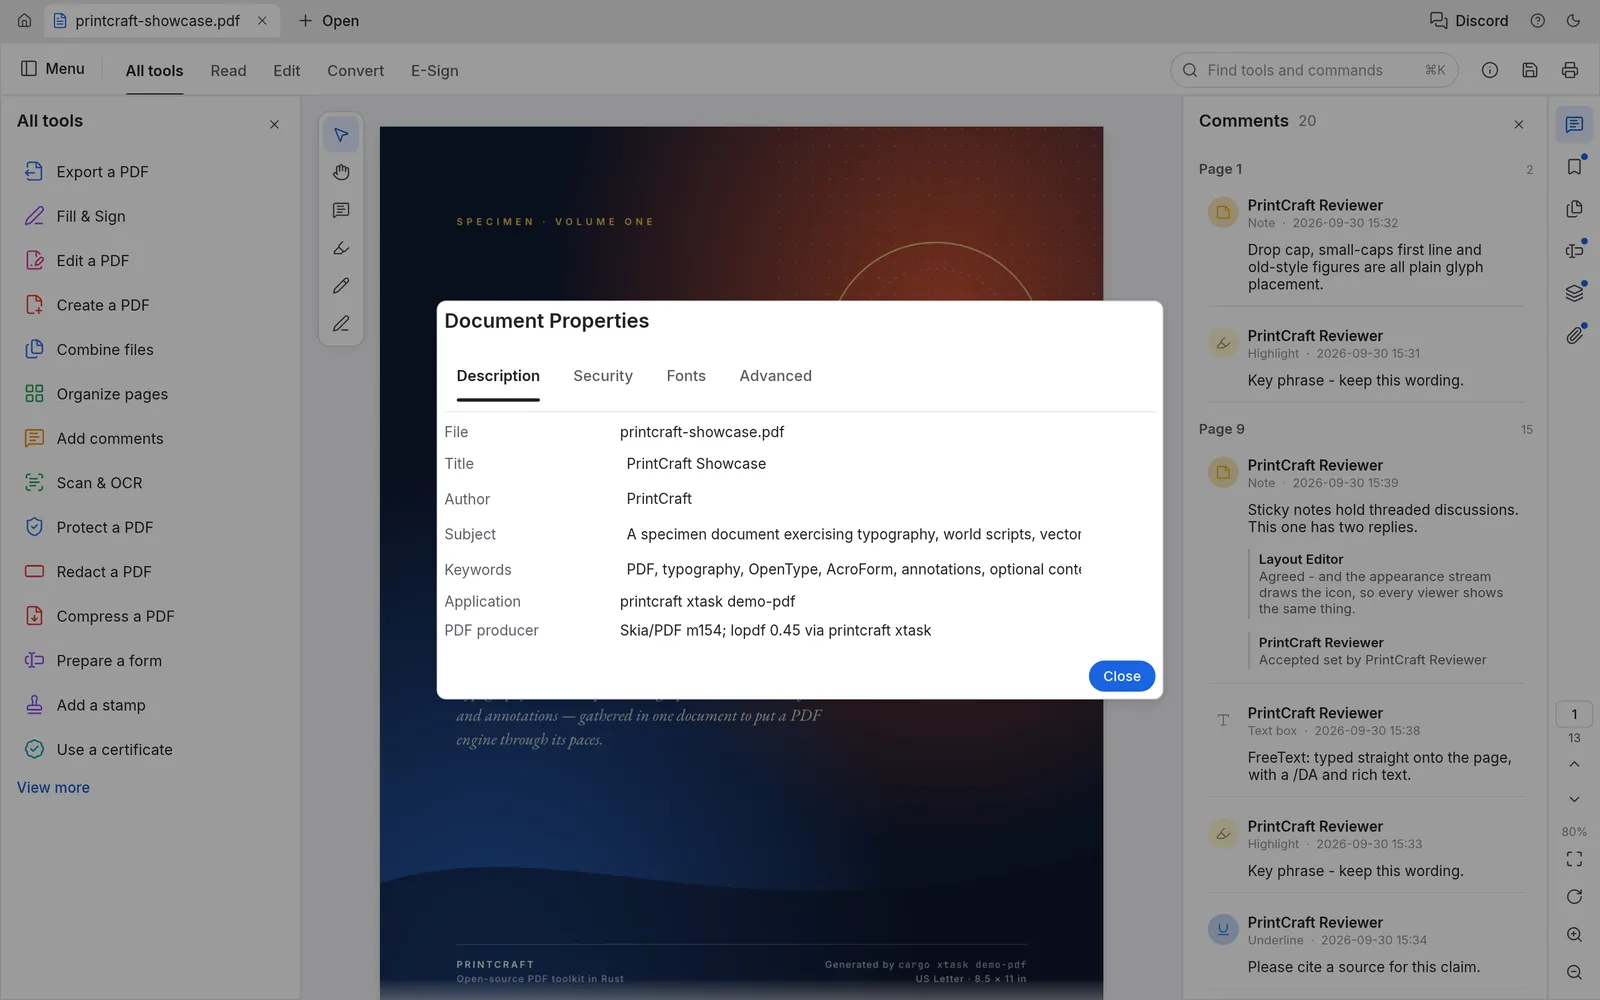Select the Description tab
1600x1000 pixels.
[x=498, y=376]
